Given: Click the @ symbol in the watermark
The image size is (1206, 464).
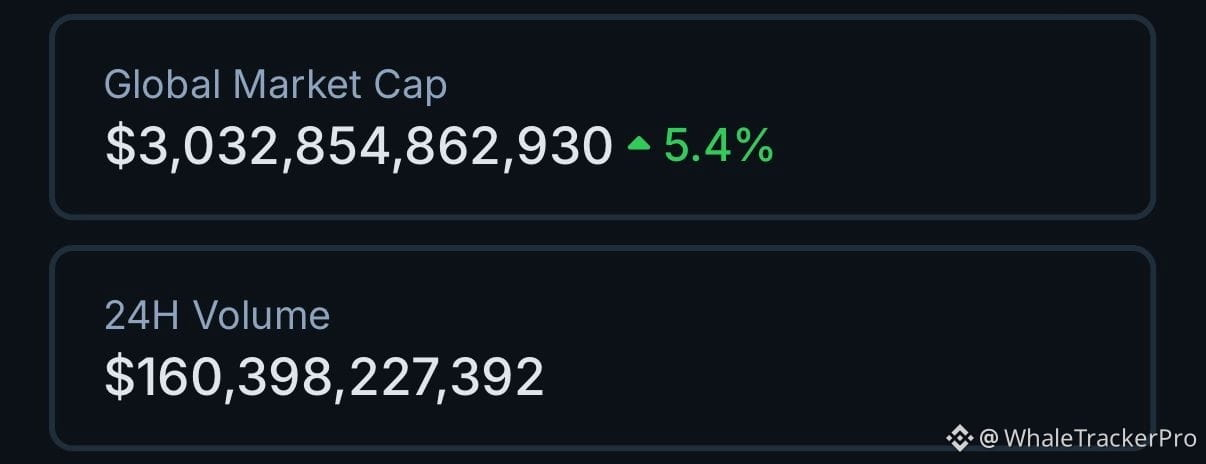Looking at the screenshot, I should [x=989, y=438].
